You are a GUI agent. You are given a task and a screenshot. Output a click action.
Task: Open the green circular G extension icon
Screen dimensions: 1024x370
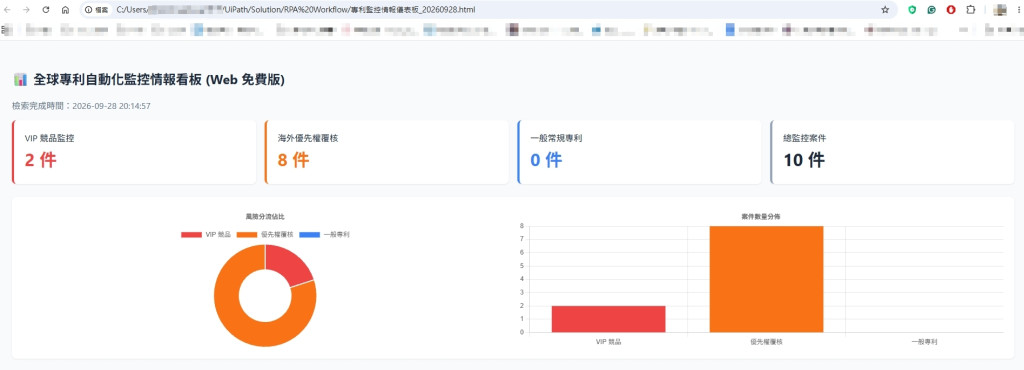tap(932, 10)
